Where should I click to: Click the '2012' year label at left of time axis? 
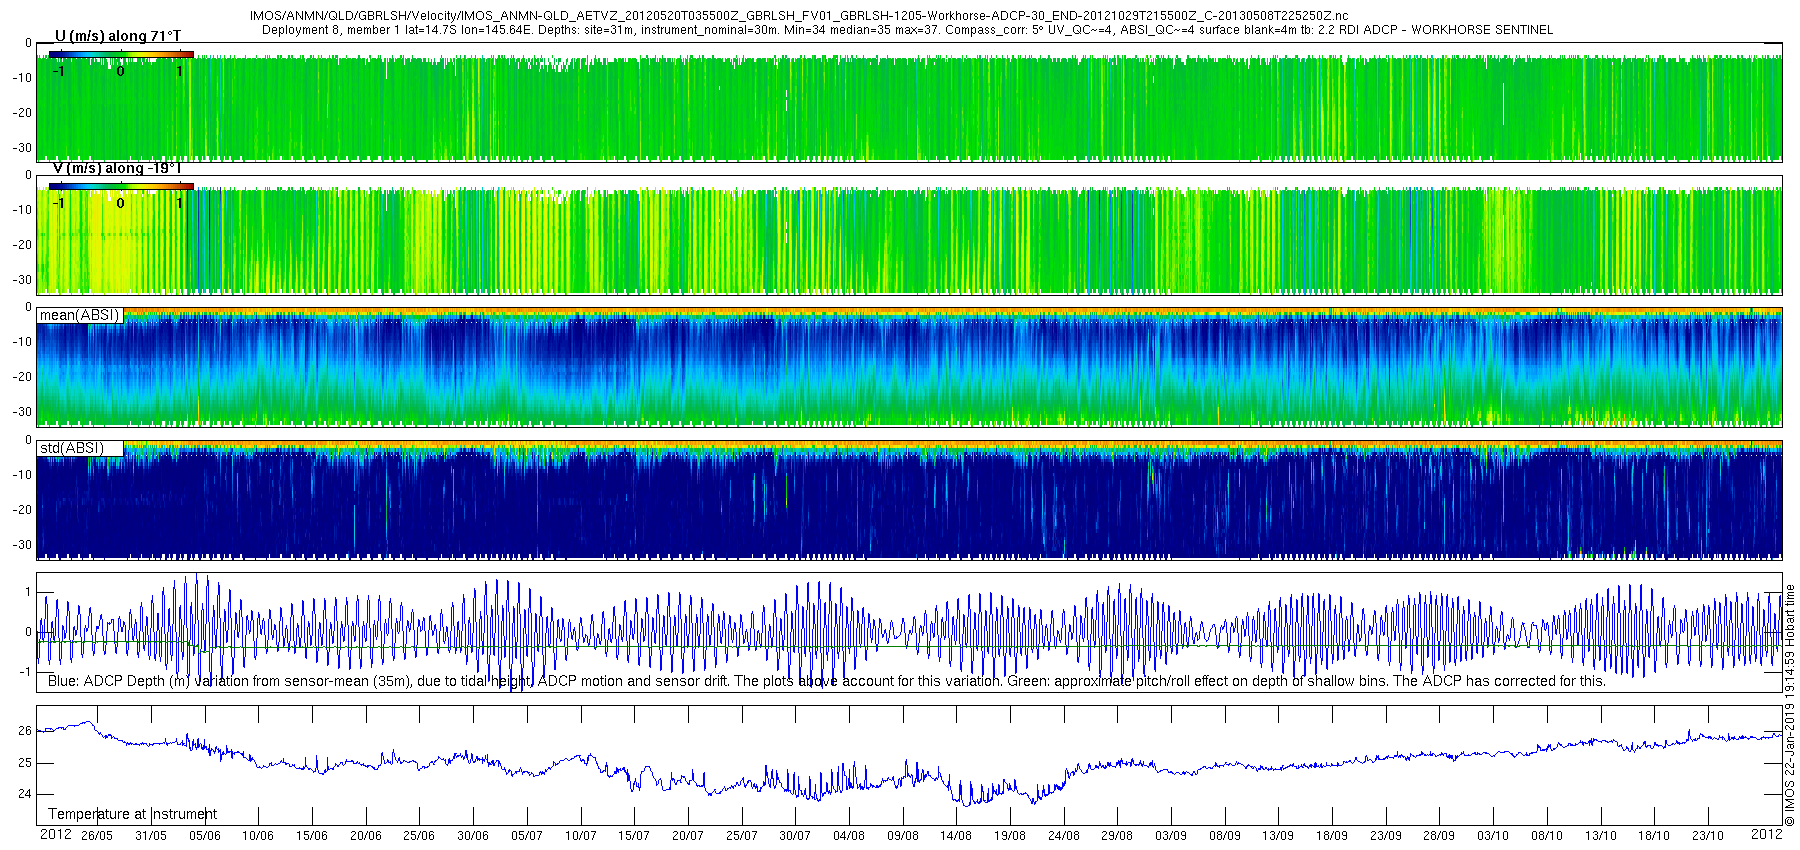55,834
